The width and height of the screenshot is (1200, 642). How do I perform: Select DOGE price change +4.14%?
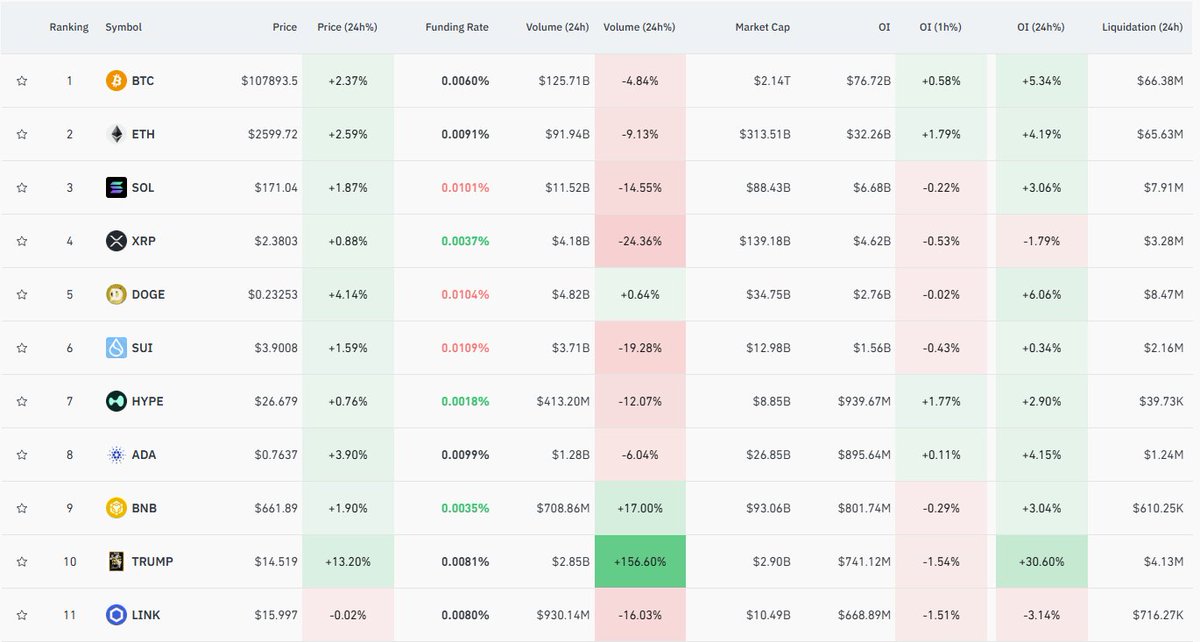tap(347, 295)
